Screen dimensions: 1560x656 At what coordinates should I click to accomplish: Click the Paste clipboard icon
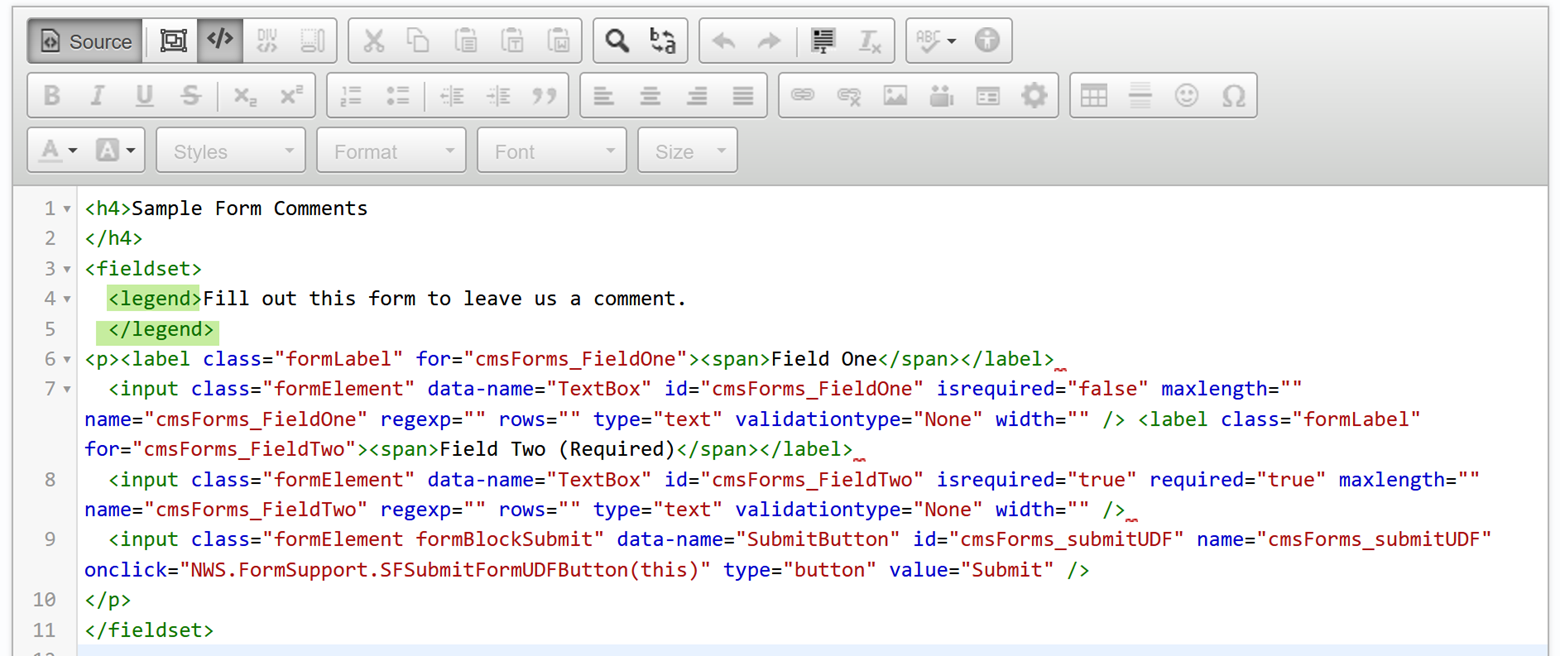coord(465,41)
